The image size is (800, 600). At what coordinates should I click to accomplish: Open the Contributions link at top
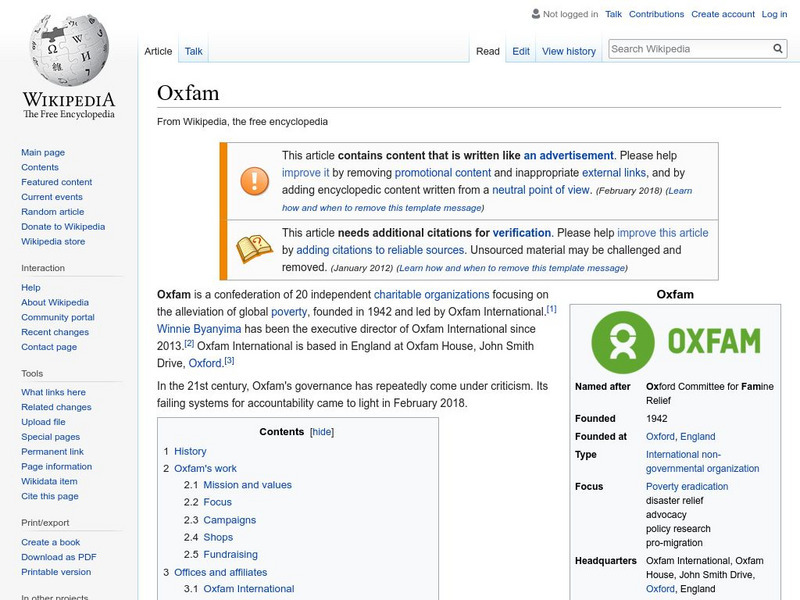click(656, 14)
